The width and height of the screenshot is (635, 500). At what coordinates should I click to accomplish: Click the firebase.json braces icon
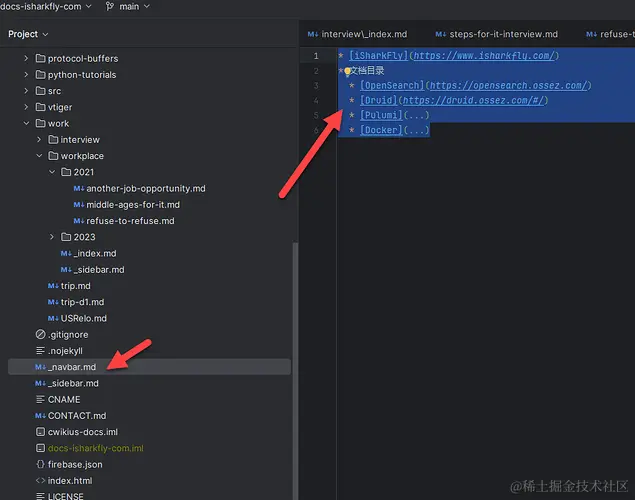40,464
